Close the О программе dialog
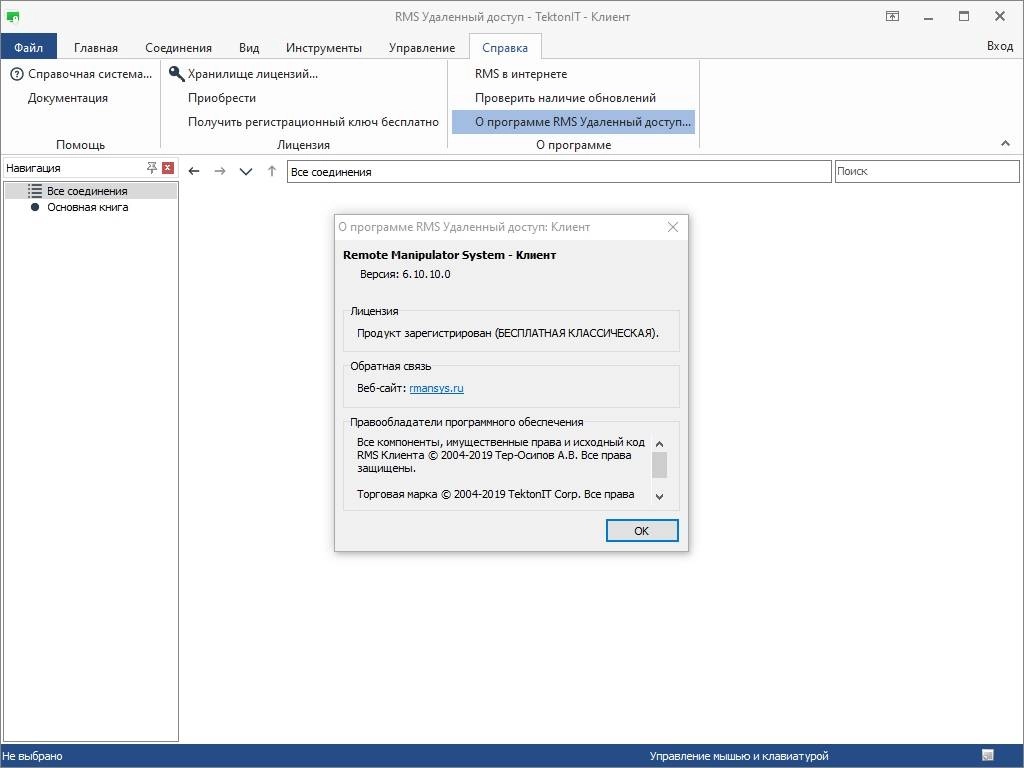 673,227
